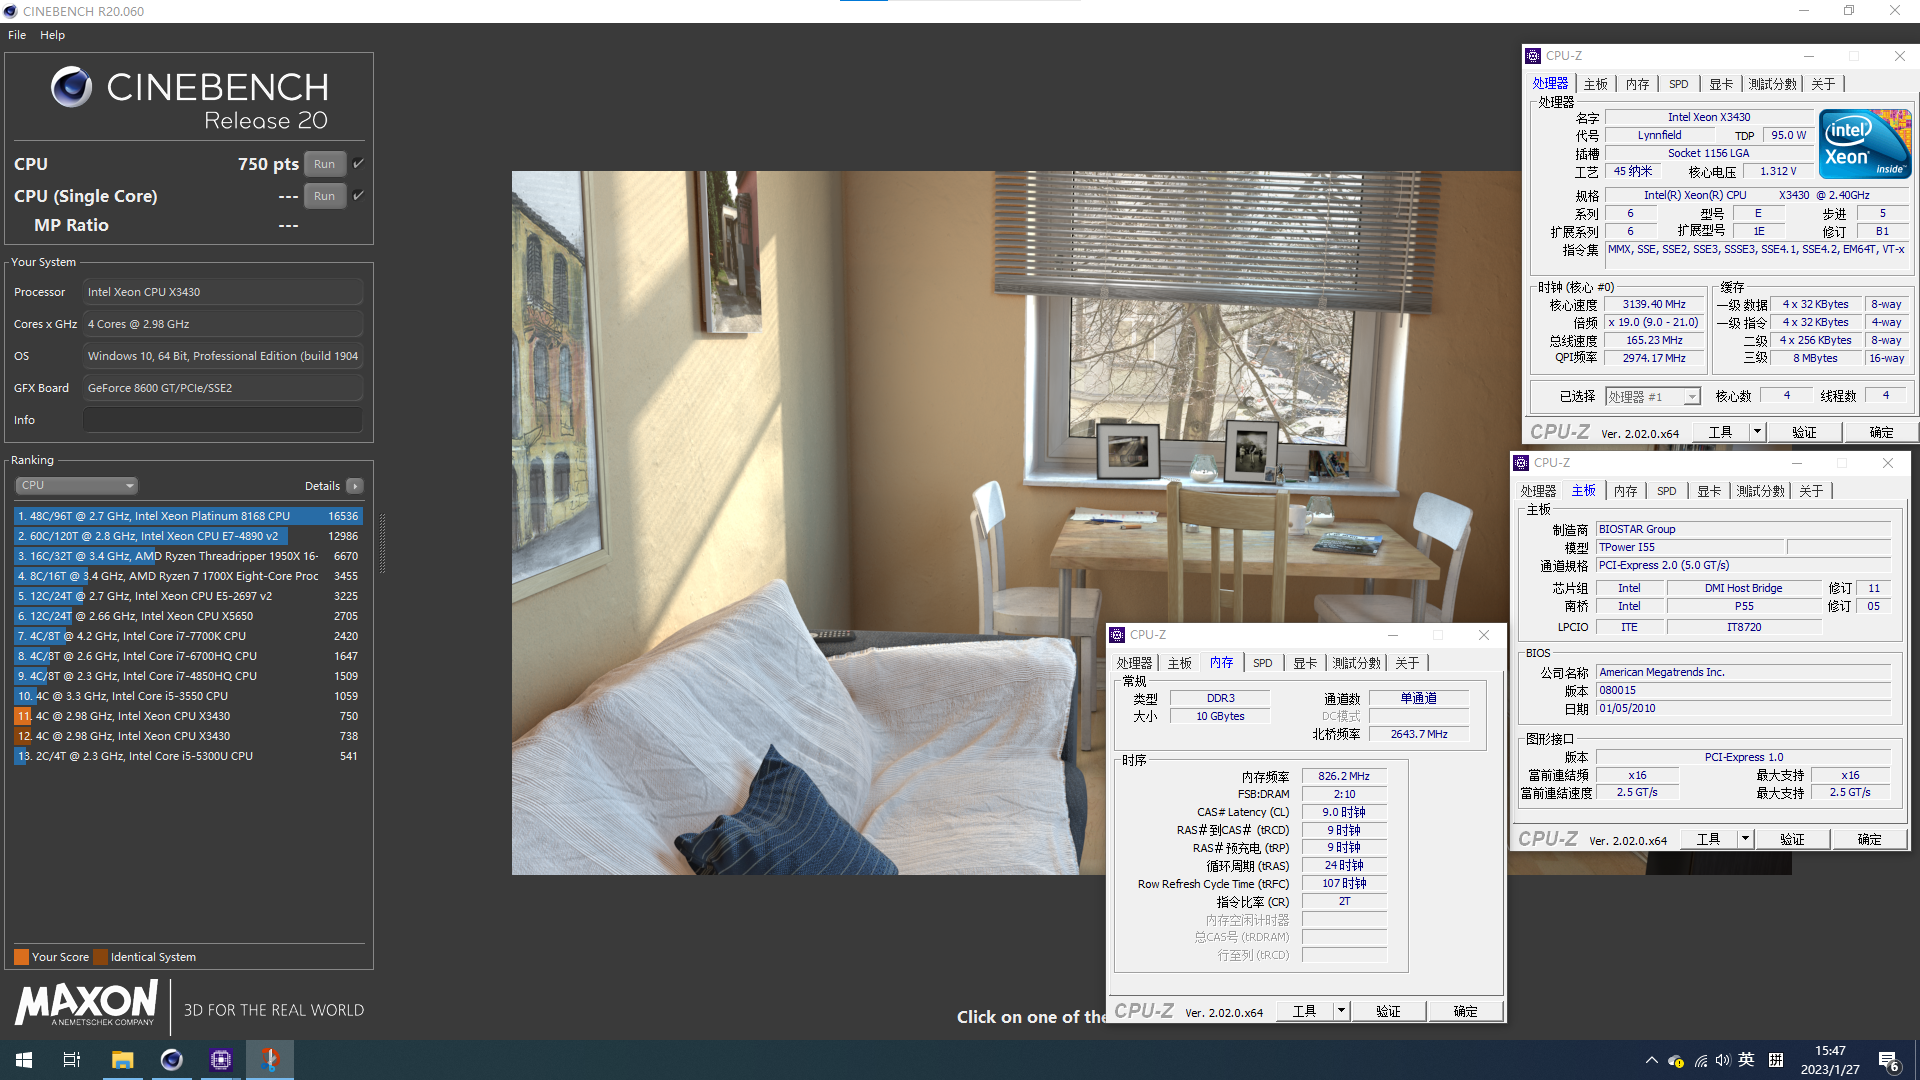
Task: Open tools dropdown arrow in memory window
Action: (1341, 1011)
